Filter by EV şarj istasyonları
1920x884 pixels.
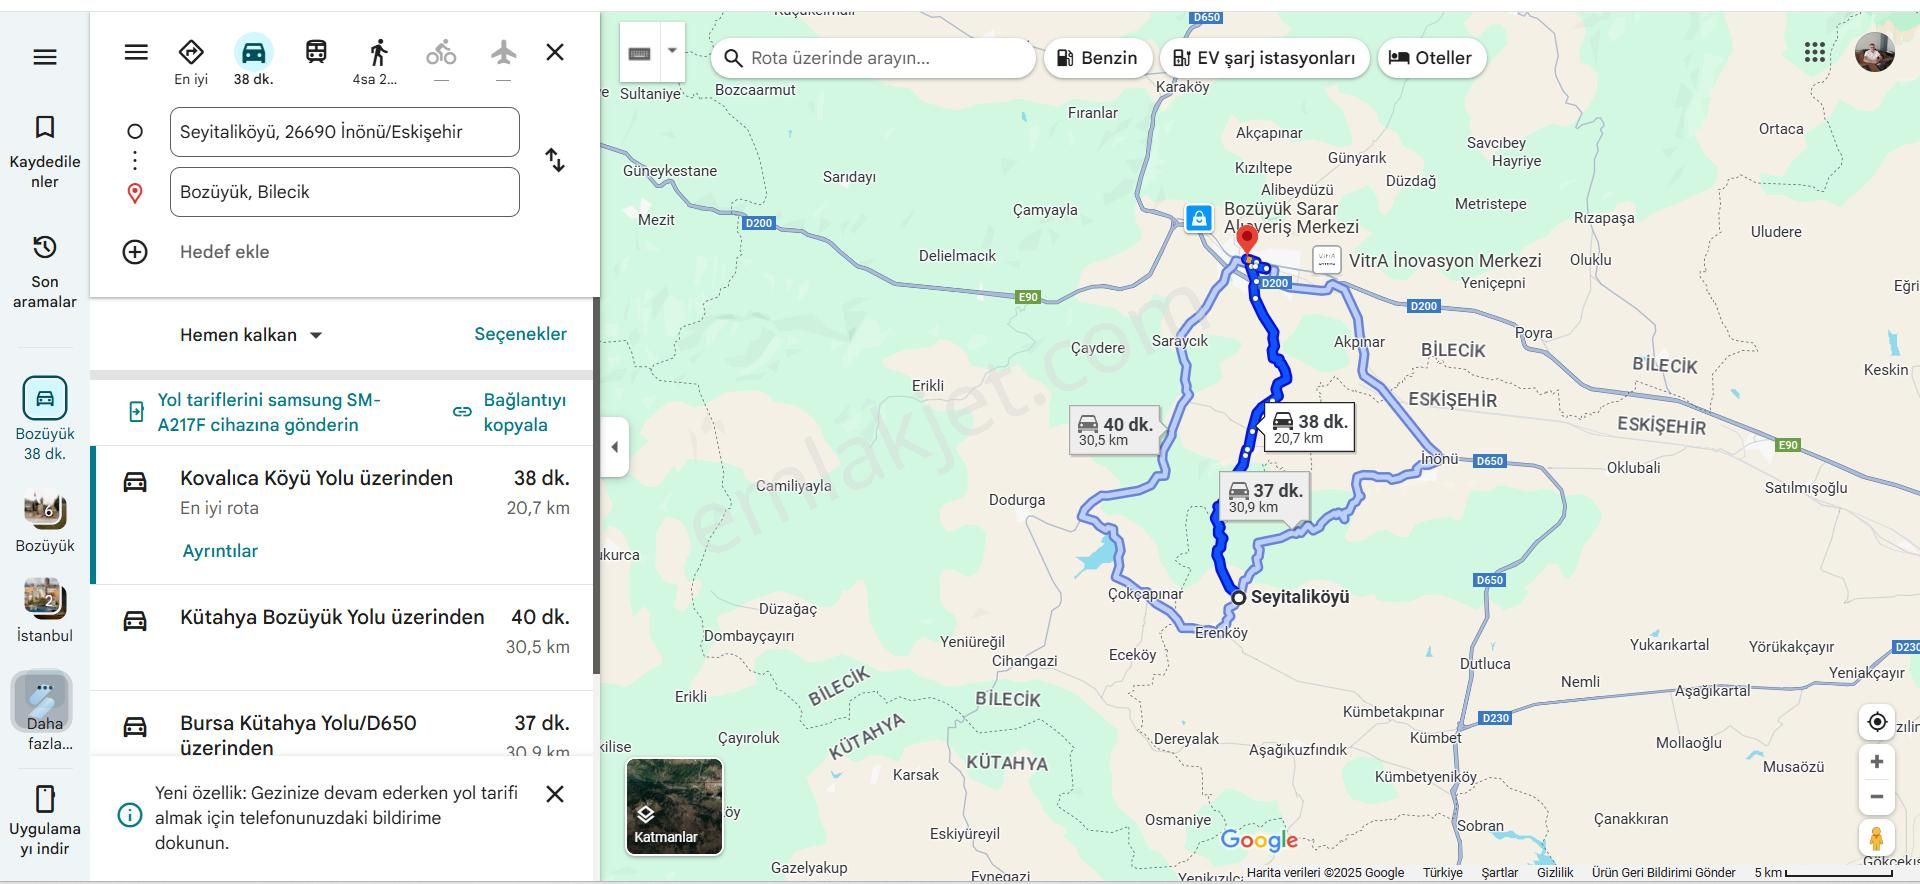click(1264, 58)
